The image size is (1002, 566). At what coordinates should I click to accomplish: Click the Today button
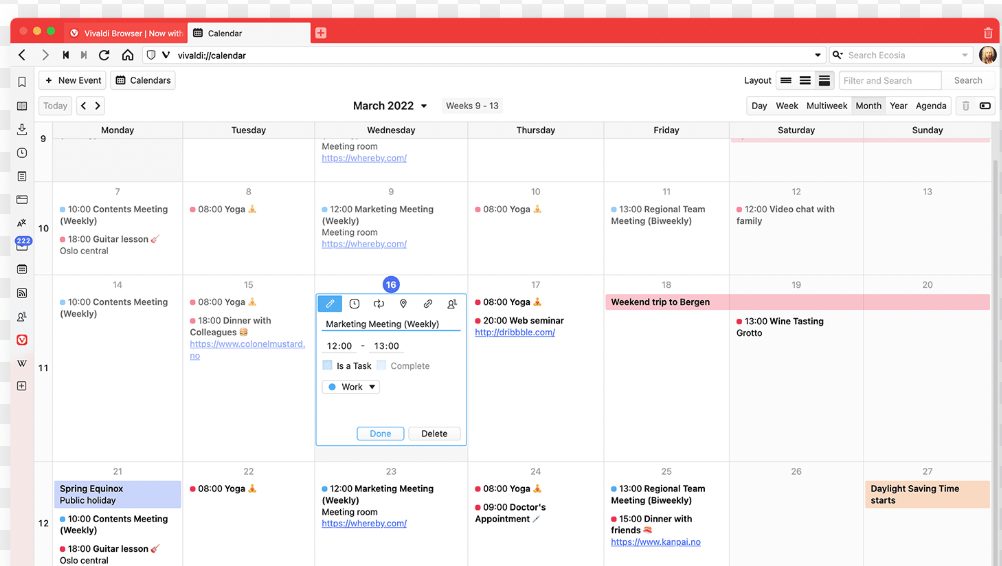coord(56,106)
